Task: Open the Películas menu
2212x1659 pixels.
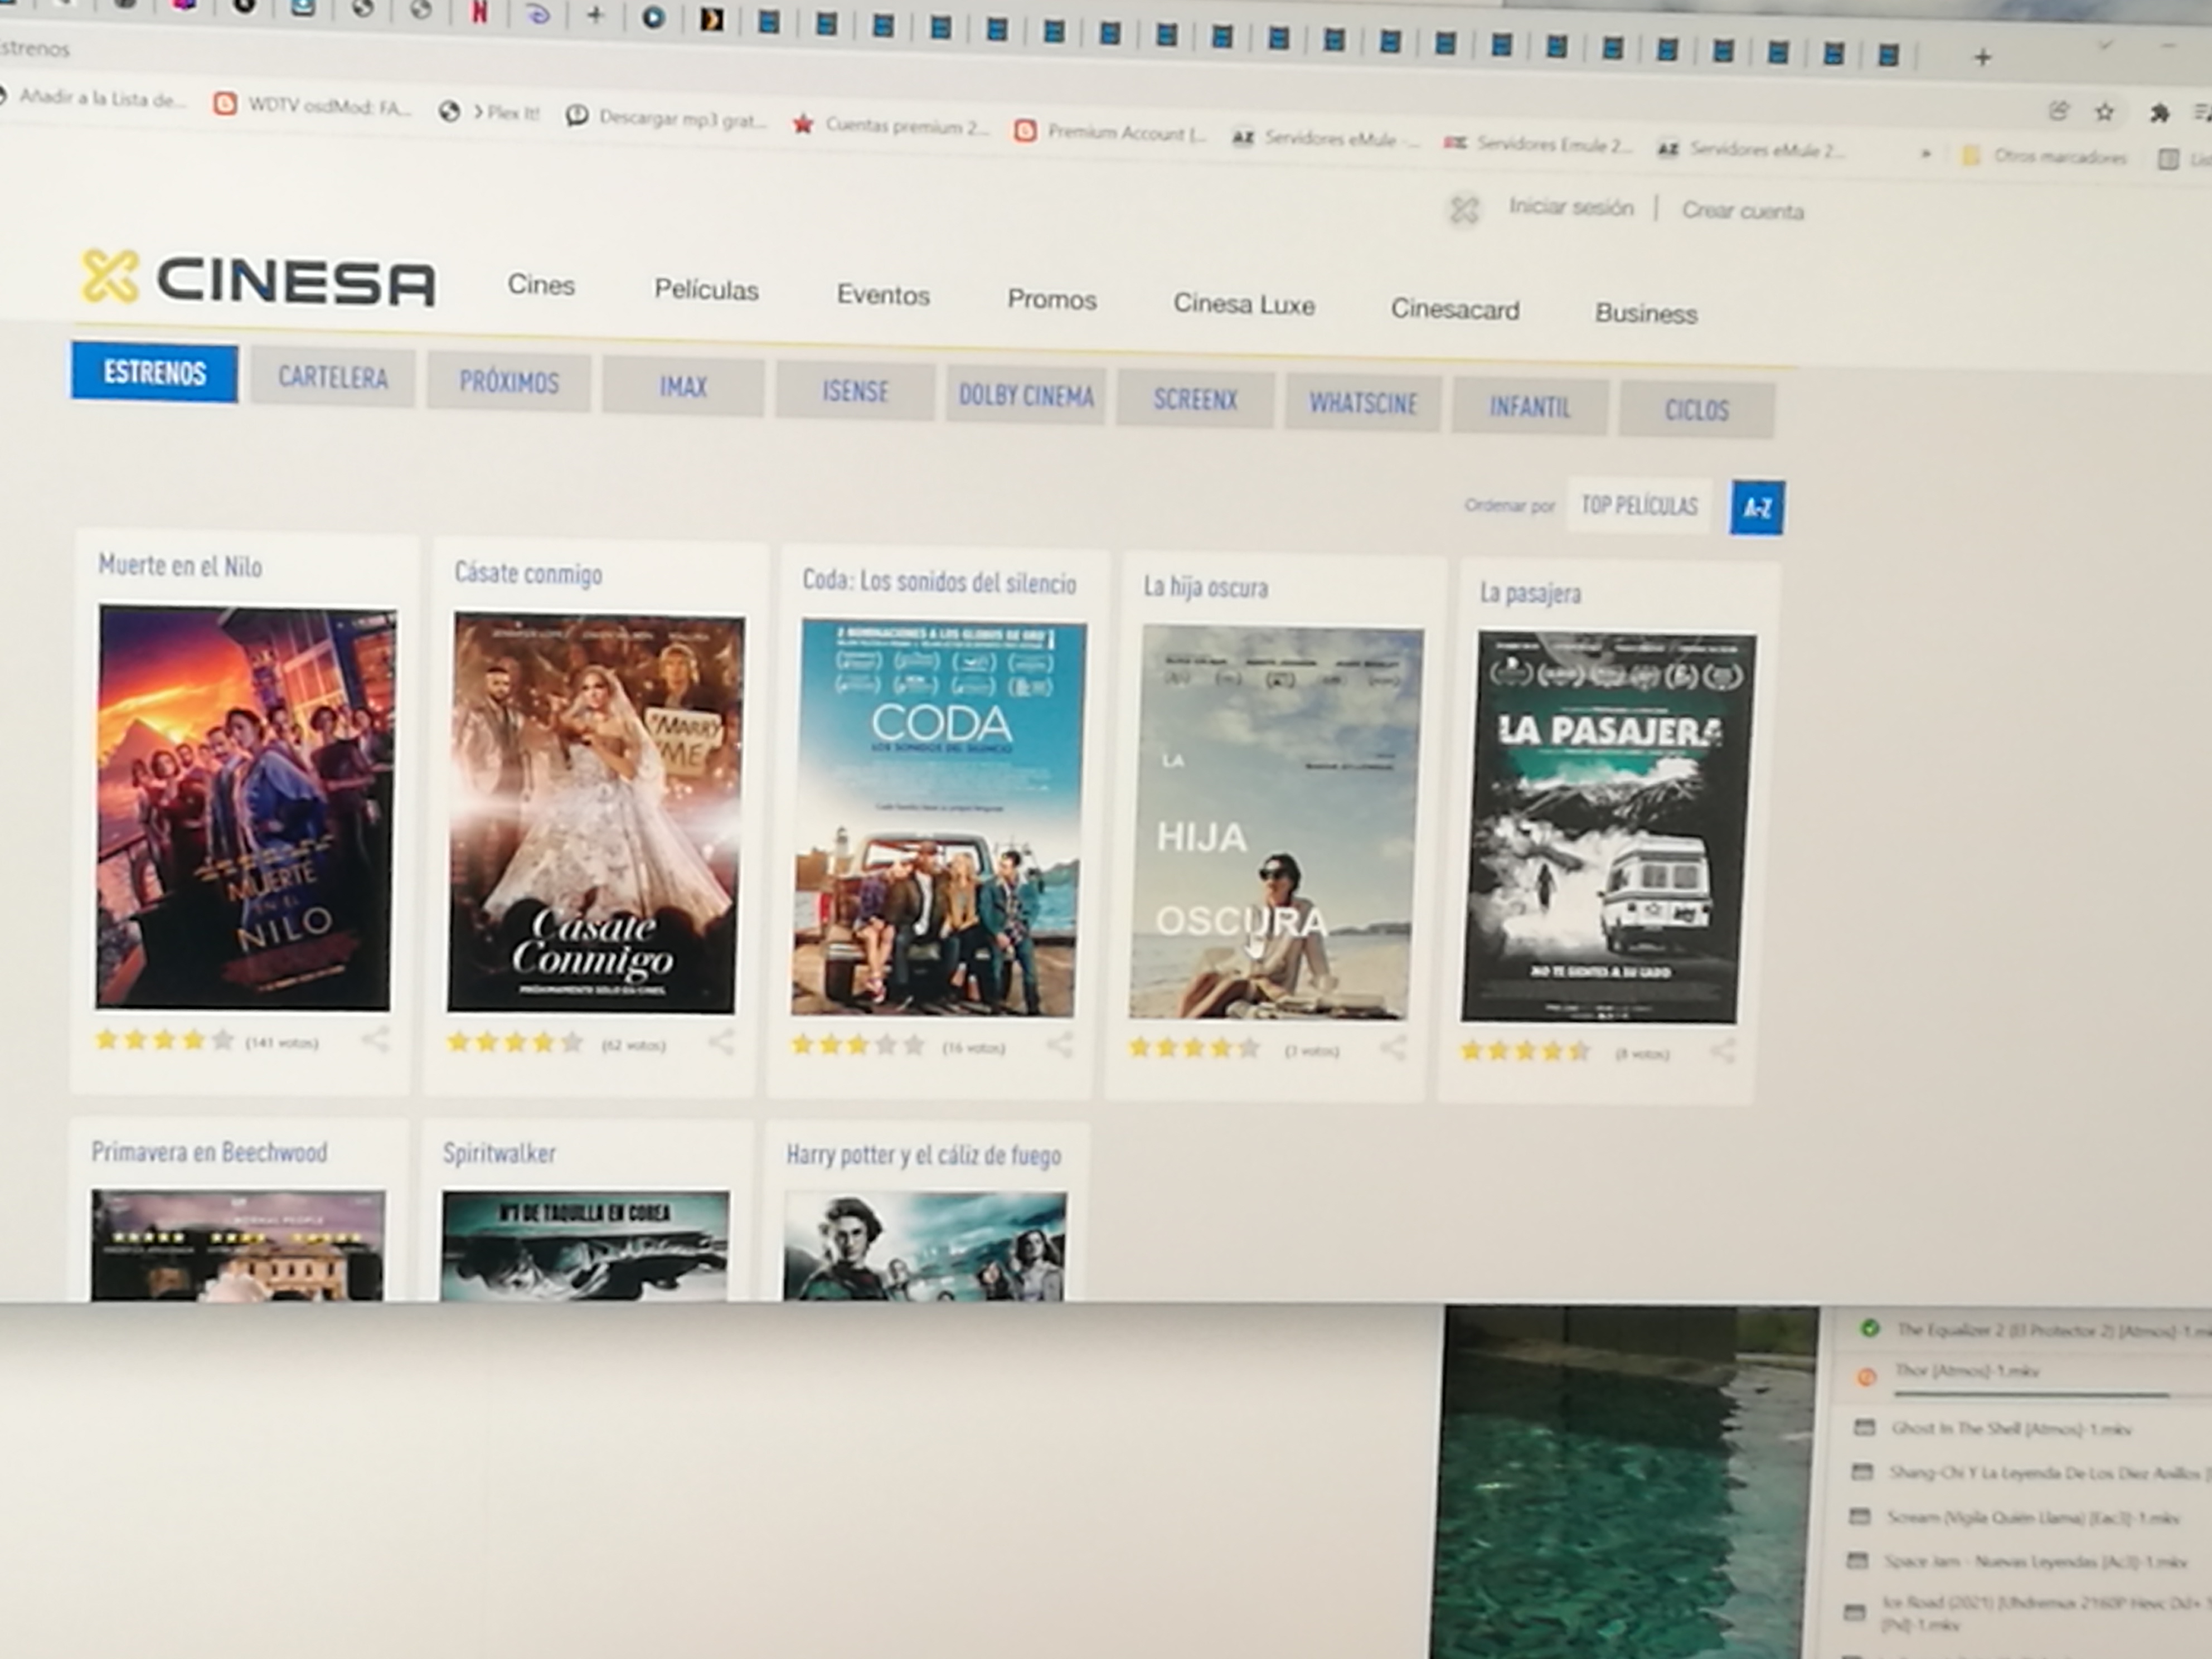Action: [706, 290]
